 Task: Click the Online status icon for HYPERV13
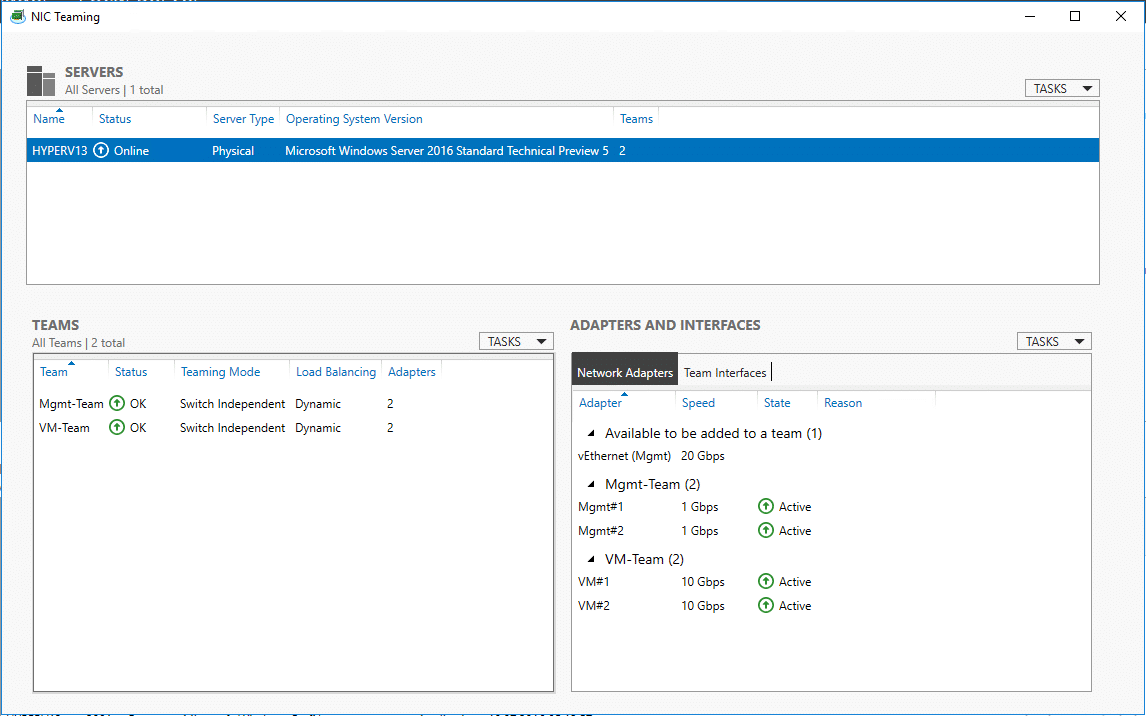[101, 151]
